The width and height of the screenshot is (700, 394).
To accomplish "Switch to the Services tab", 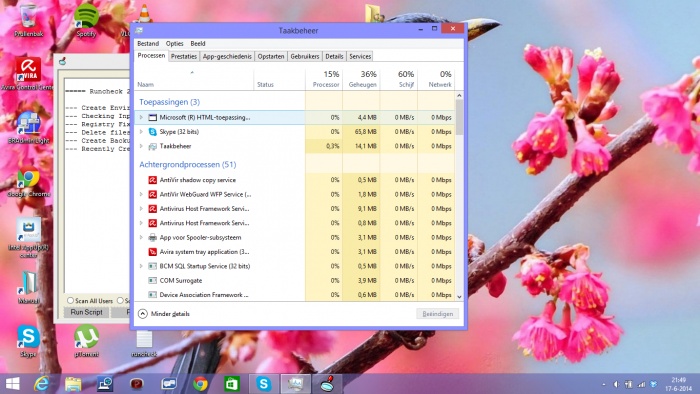I will click(360, 56).
